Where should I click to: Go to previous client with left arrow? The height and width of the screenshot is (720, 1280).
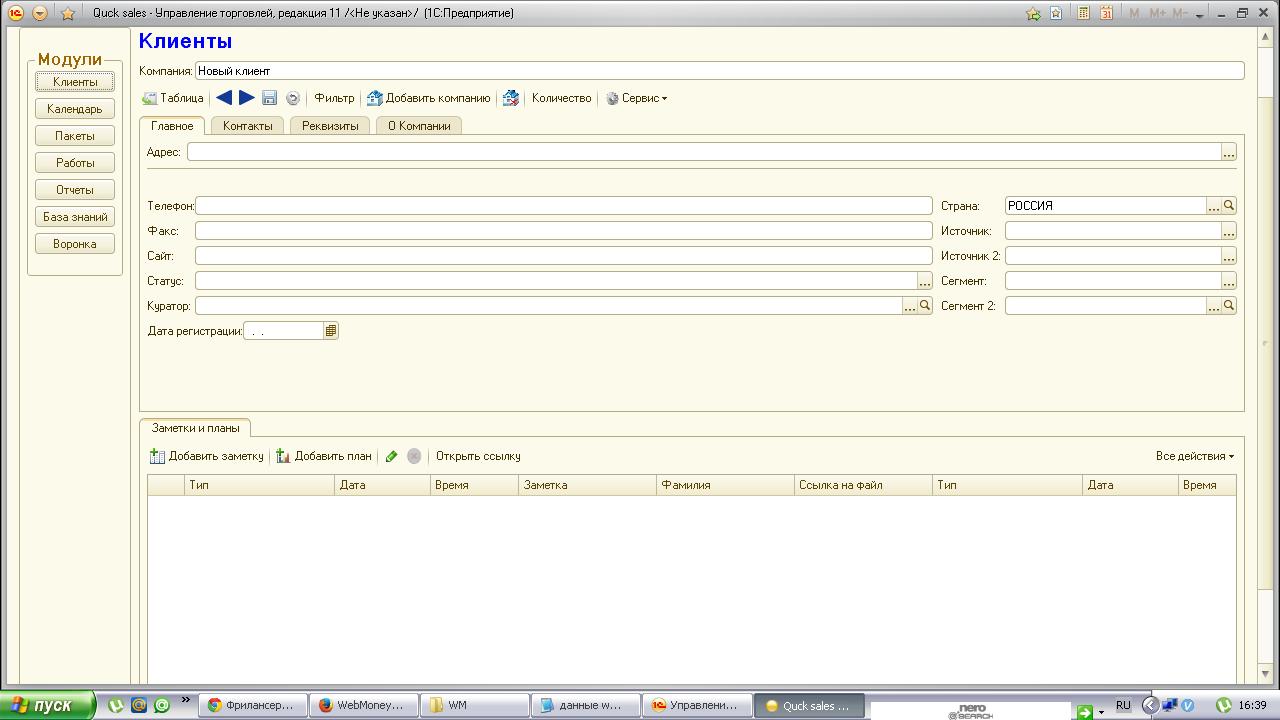(x=224, y=98)
